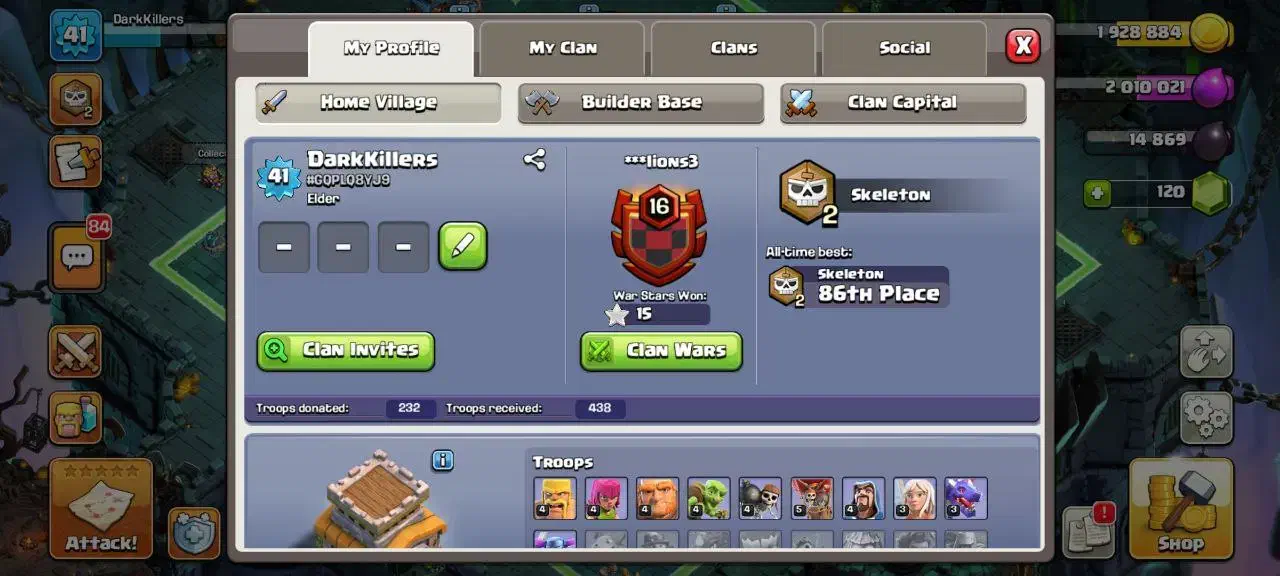Image resolution: width=1280 pixels, height=576 pixels.
Task: Switch to the Social tab
Action: (x=905, y=48)
